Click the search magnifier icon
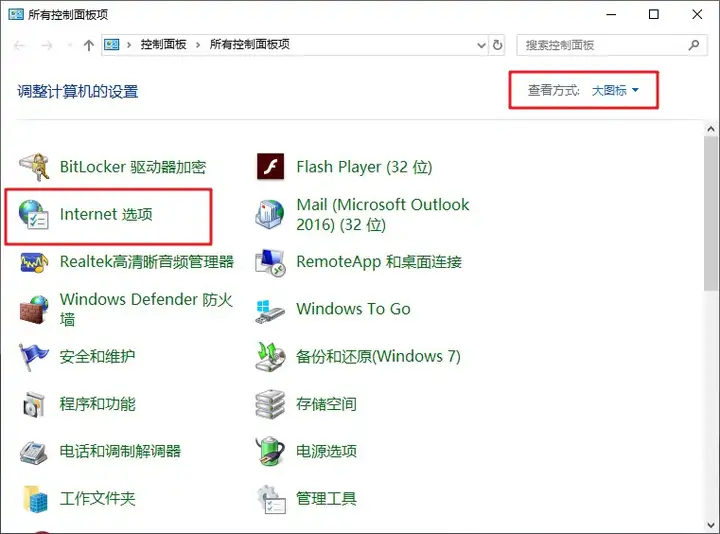 pyautogui.click(x=694, y=45)
